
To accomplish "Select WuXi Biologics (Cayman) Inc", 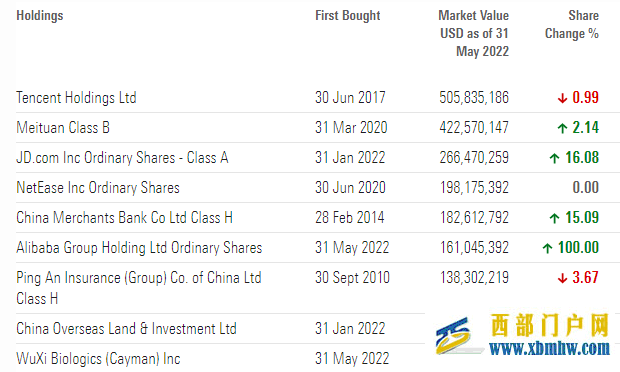I will pos(98,359).
